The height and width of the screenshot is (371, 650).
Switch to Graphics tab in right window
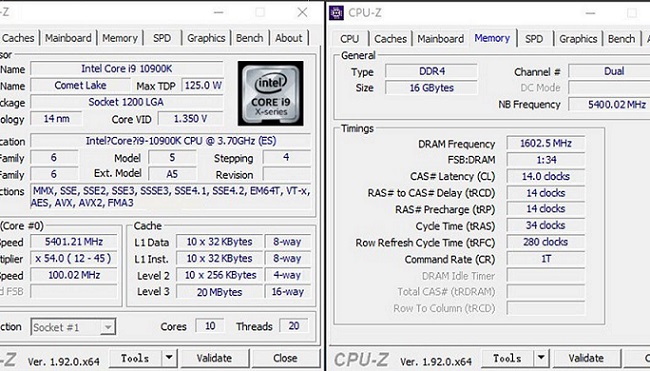[578, 39]
